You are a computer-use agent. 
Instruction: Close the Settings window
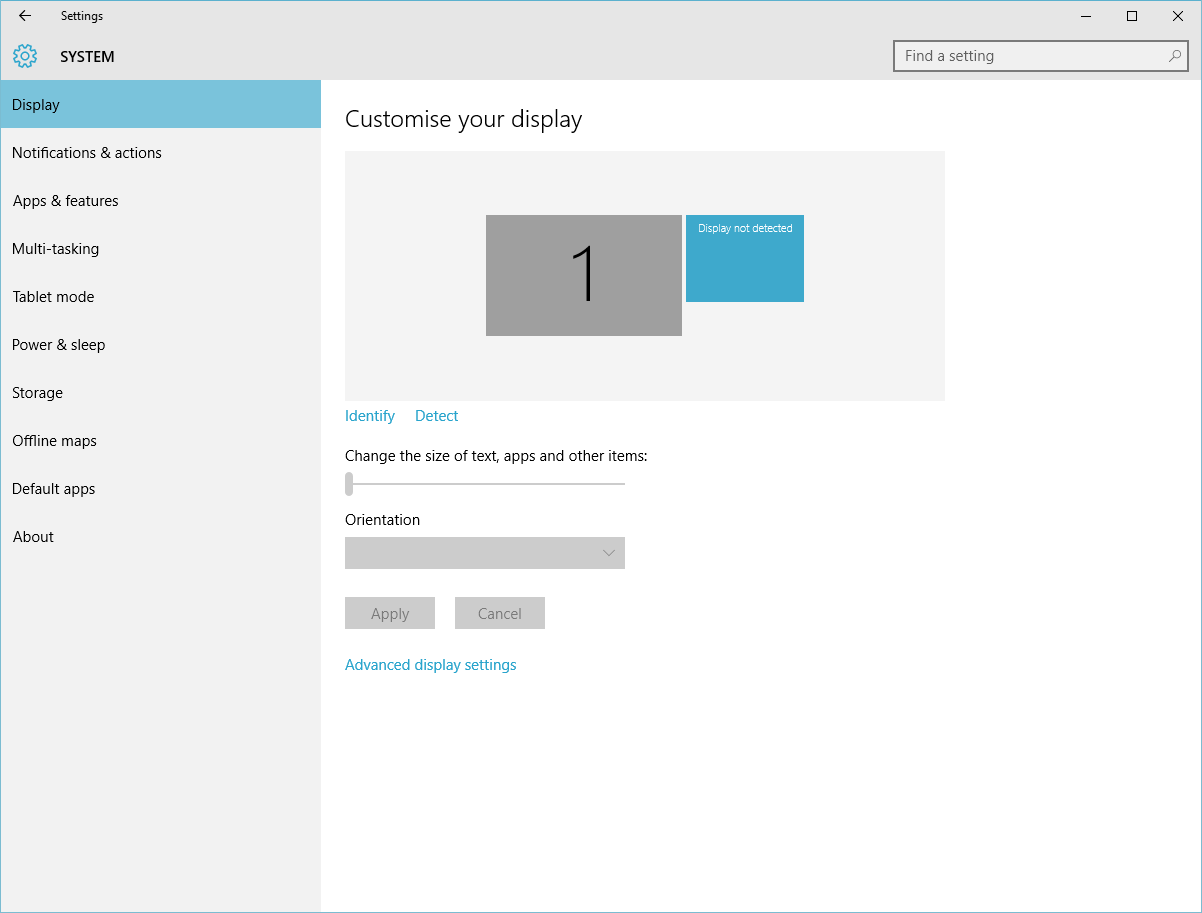tap(1178, 16)
